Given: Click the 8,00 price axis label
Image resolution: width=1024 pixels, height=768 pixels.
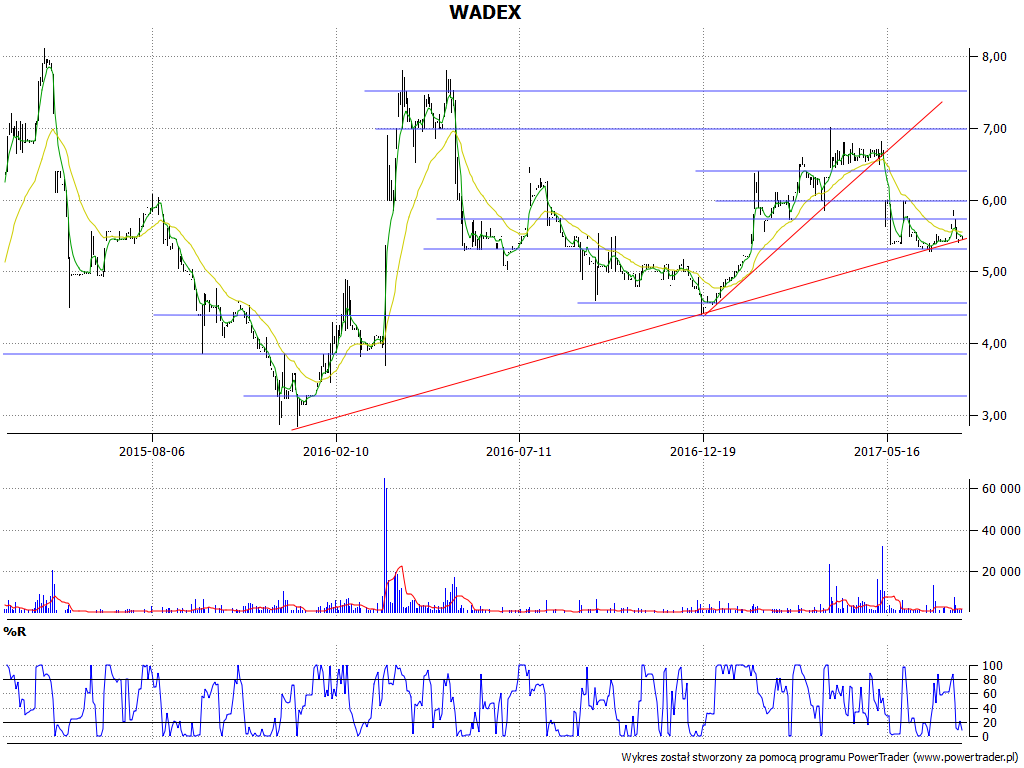Looking at the screenshot, I should click(x=994, y=57).
